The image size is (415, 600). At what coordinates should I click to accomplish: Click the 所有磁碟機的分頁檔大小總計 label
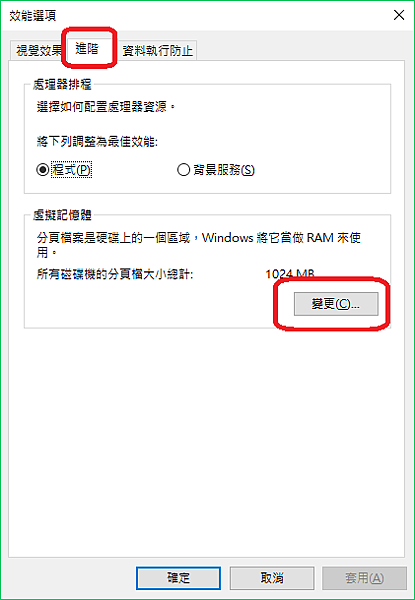(115, 274)
